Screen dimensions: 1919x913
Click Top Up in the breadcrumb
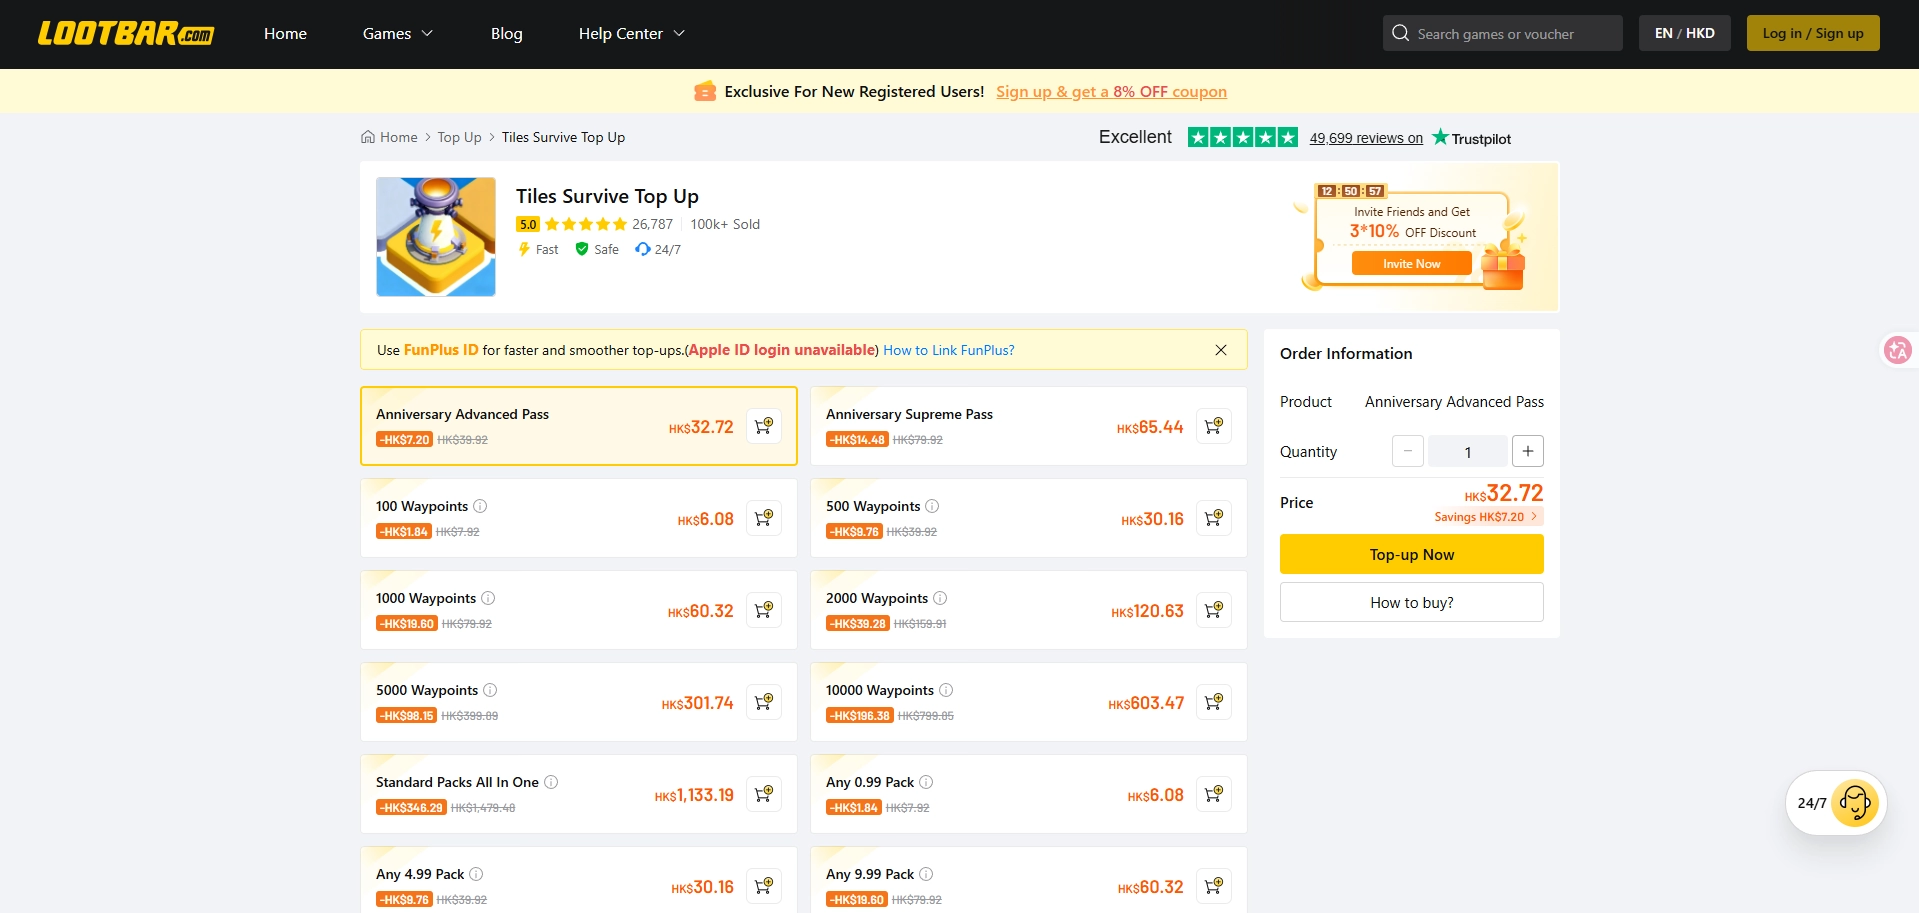(x=459, y=137)
